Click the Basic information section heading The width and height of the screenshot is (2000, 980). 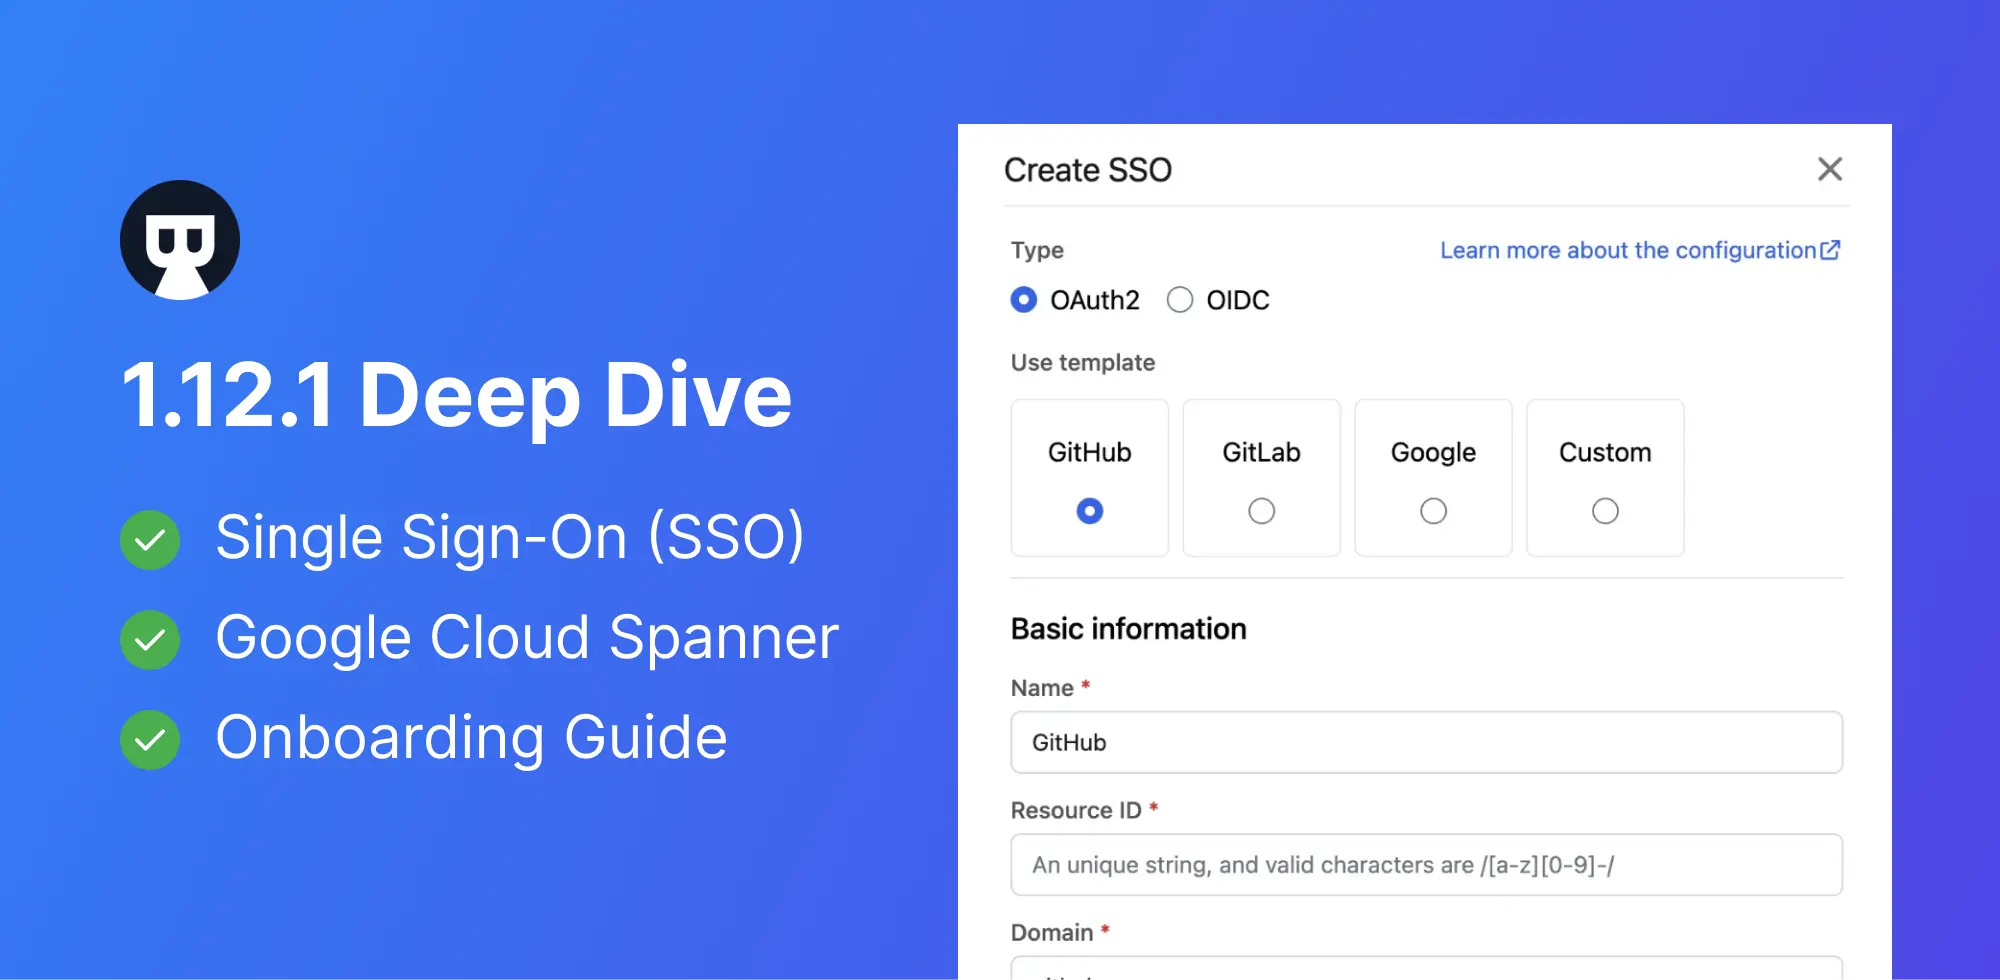tap(1128, 628)
